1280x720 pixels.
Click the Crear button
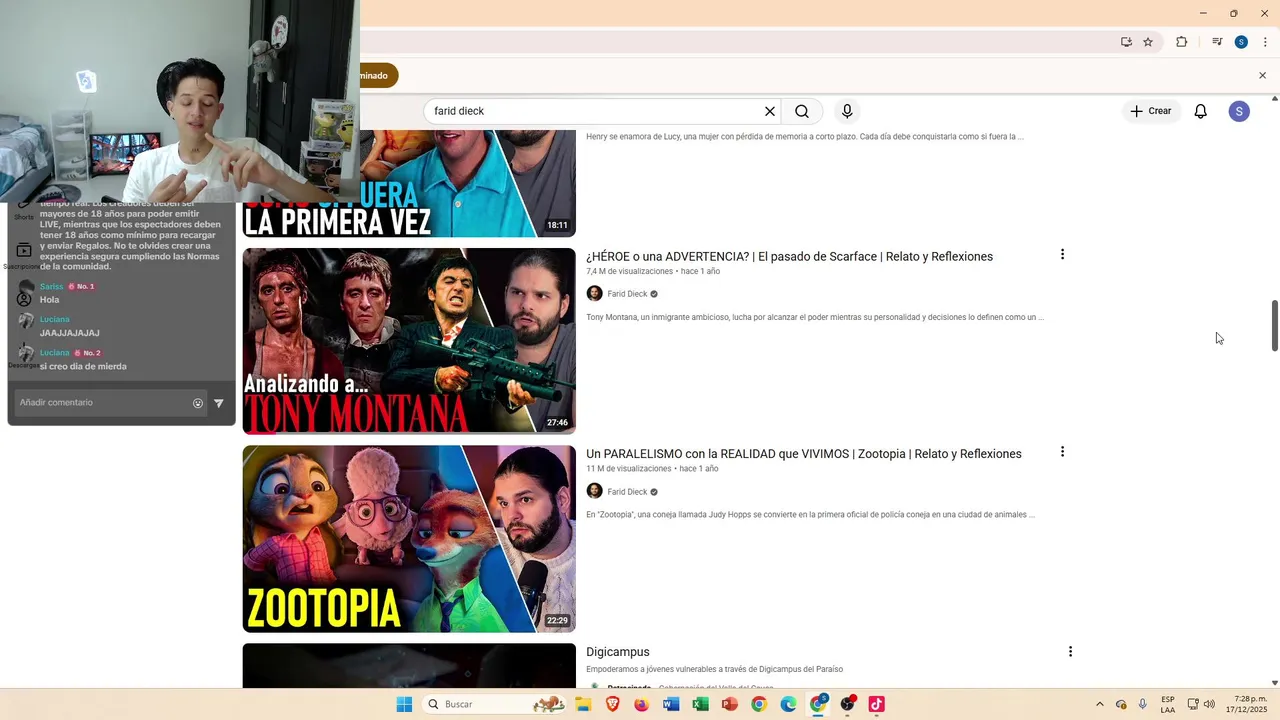(x=1150, y=111)
